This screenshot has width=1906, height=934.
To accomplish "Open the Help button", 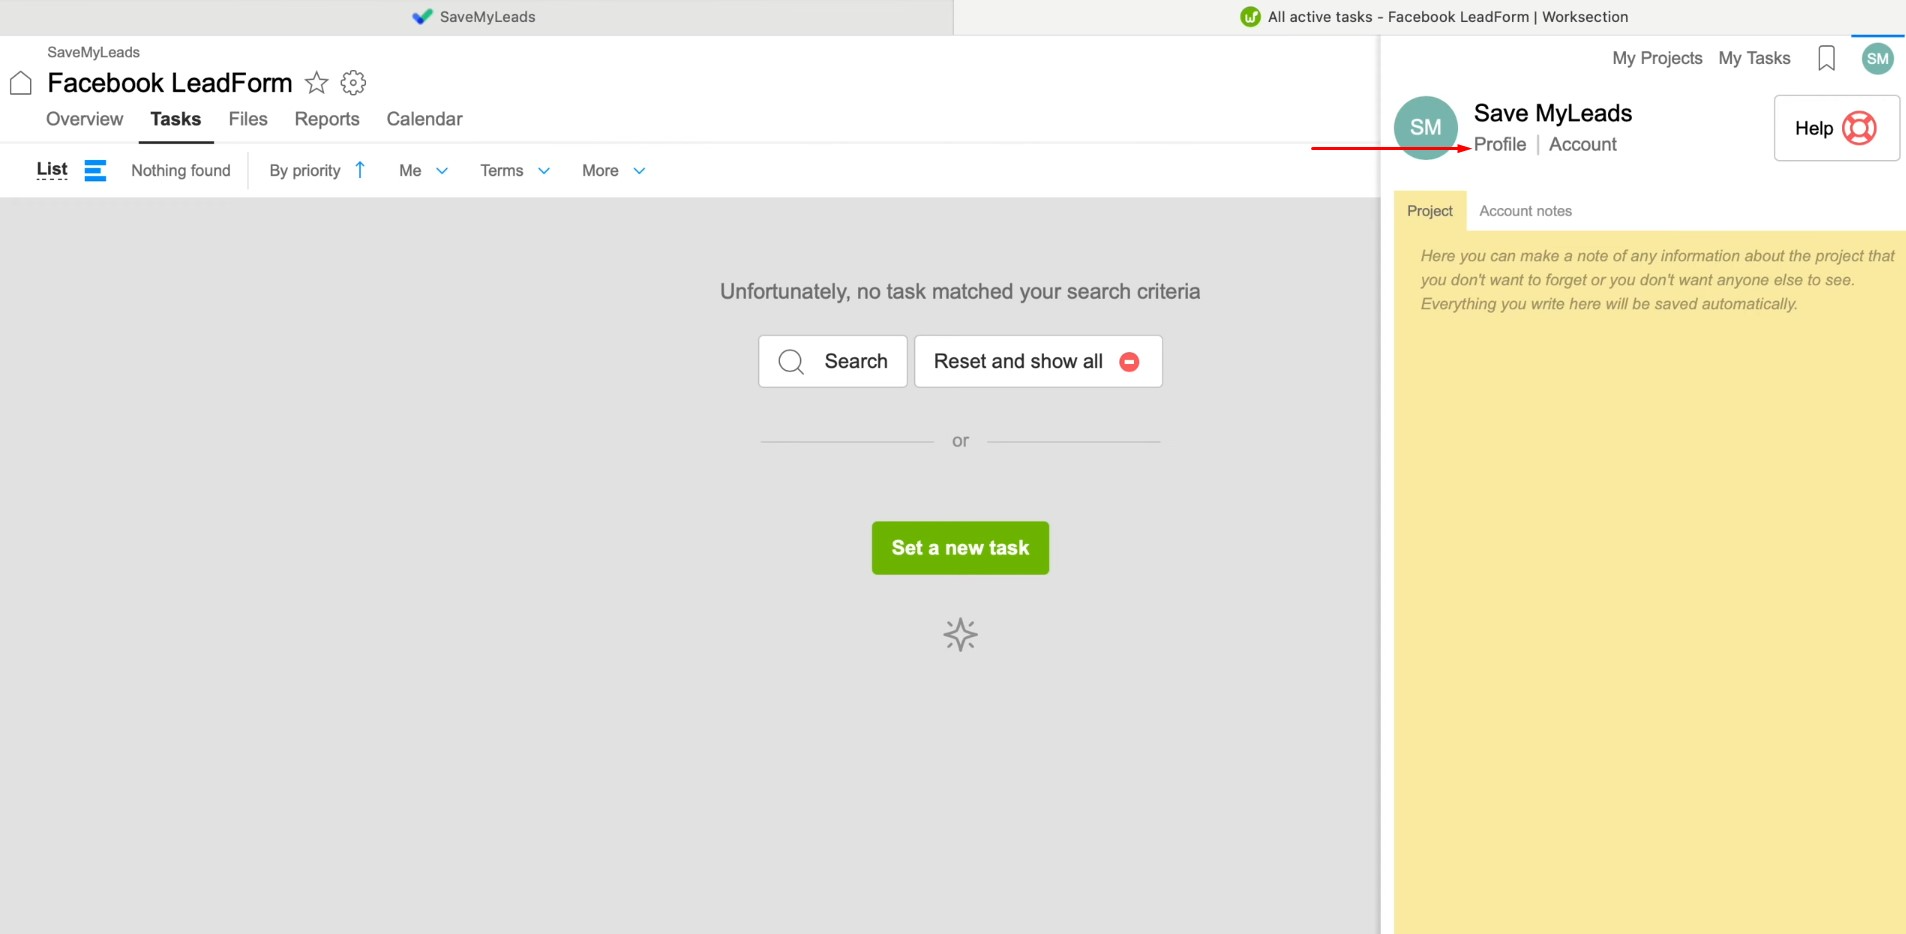I will pos(1836,128).
